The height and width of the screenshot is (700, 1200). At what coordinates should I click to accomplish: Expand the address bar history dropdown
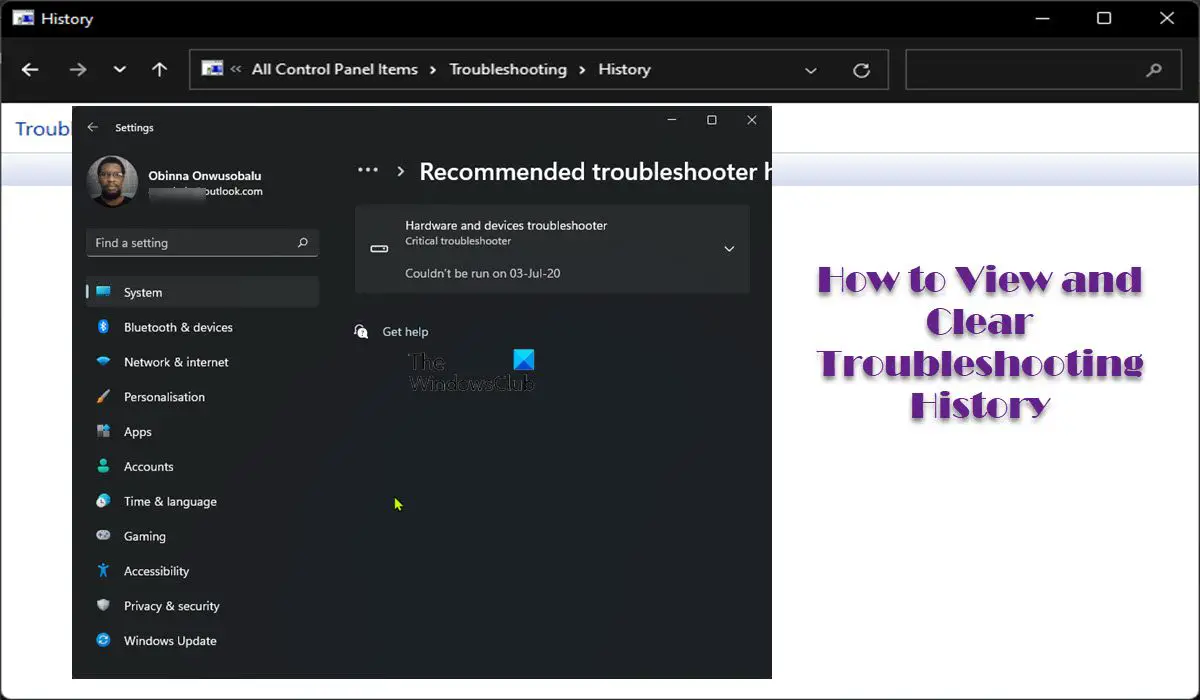tap(811, 70)
